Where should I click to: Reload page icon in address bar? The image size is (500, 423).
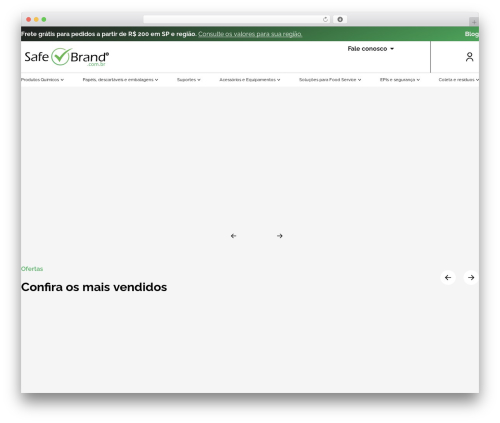click(325, 19)
